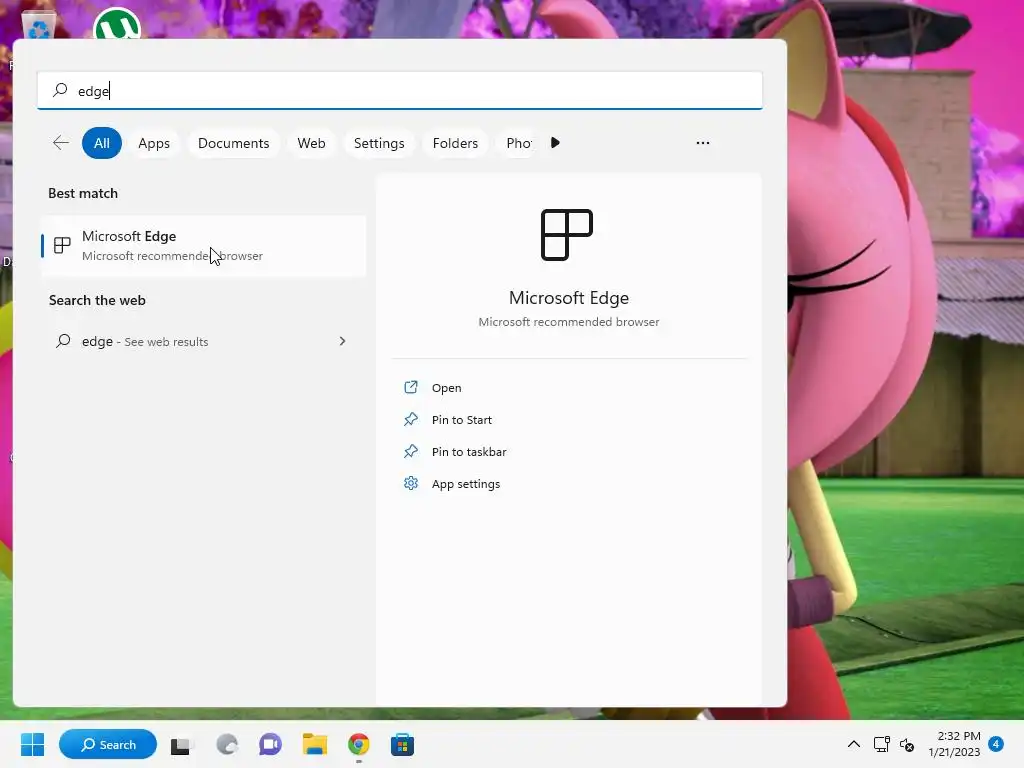The width and height of the screenshot is (1024, 768).
Task: Open the three-dot options menu
Action: point(703,142)
